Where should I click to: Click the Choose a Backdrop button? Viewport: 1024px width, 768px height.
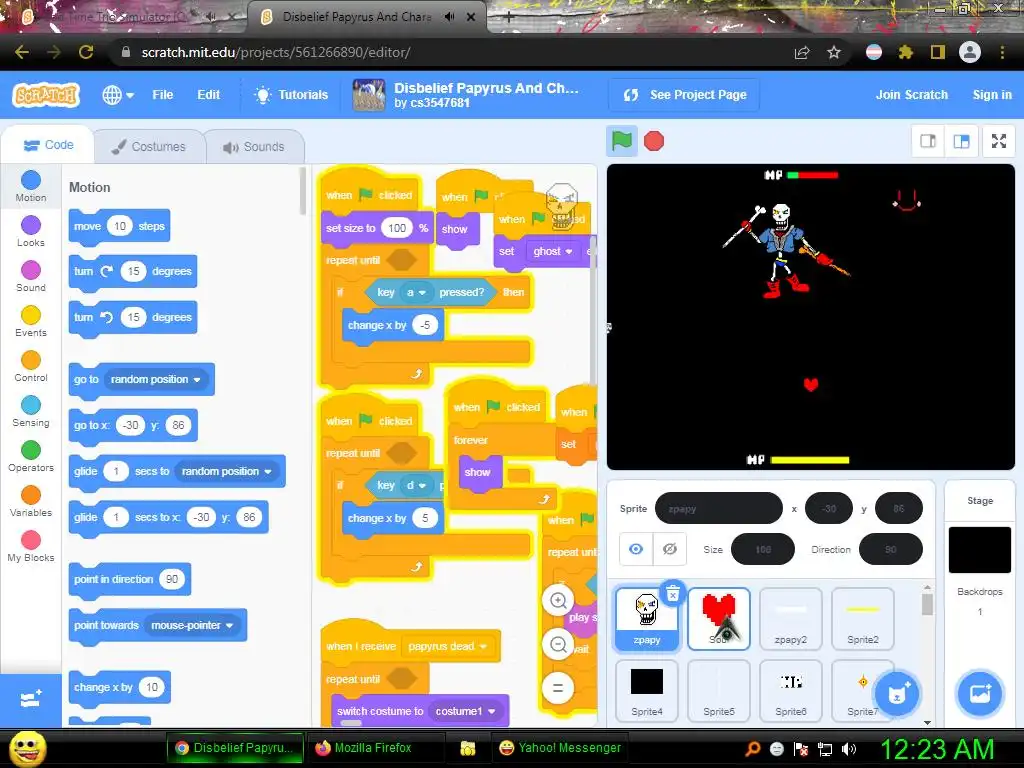pos(980,694)
